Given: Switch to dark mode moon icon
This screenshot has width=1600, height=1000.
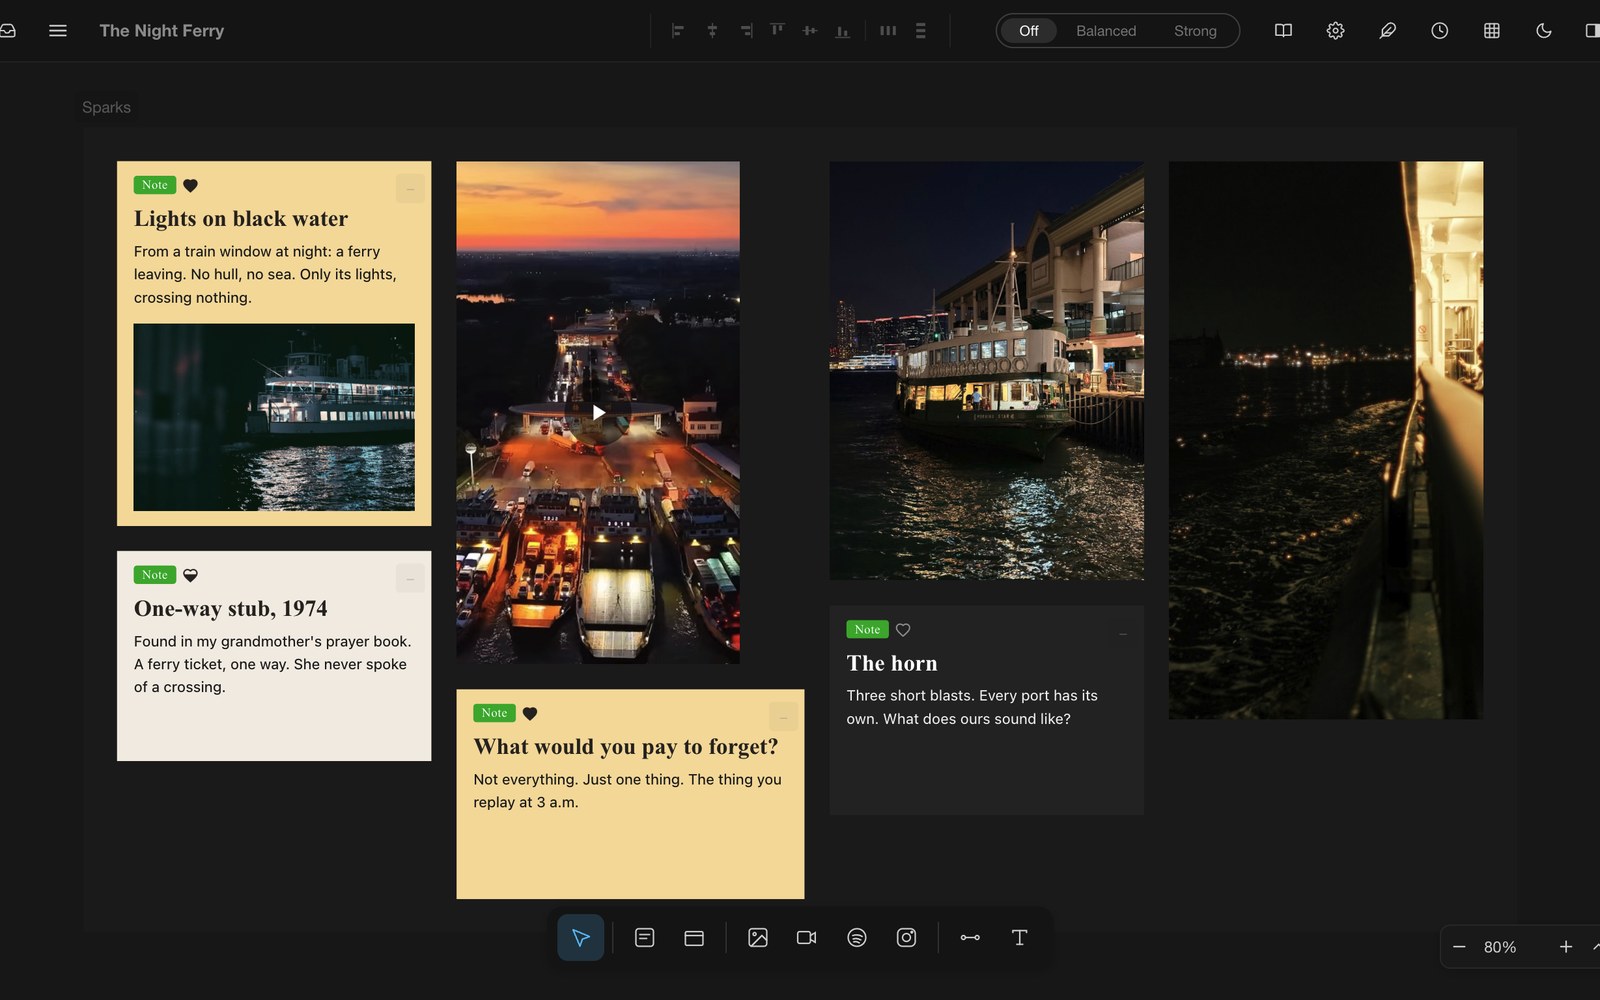Looking at the screenshot, I should [1543, 31].
